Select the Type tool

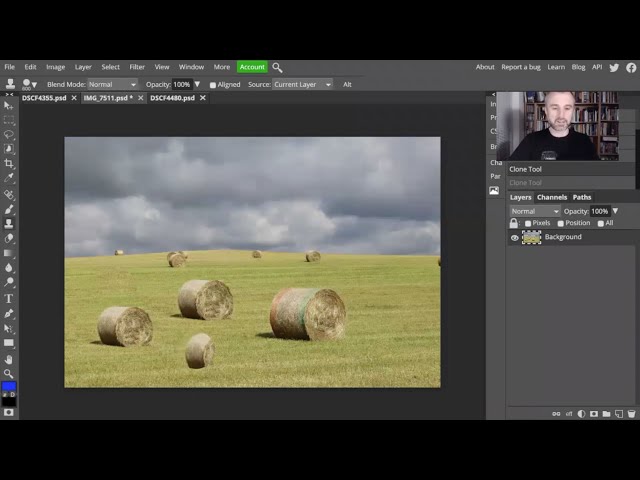(x=9, y=299)
